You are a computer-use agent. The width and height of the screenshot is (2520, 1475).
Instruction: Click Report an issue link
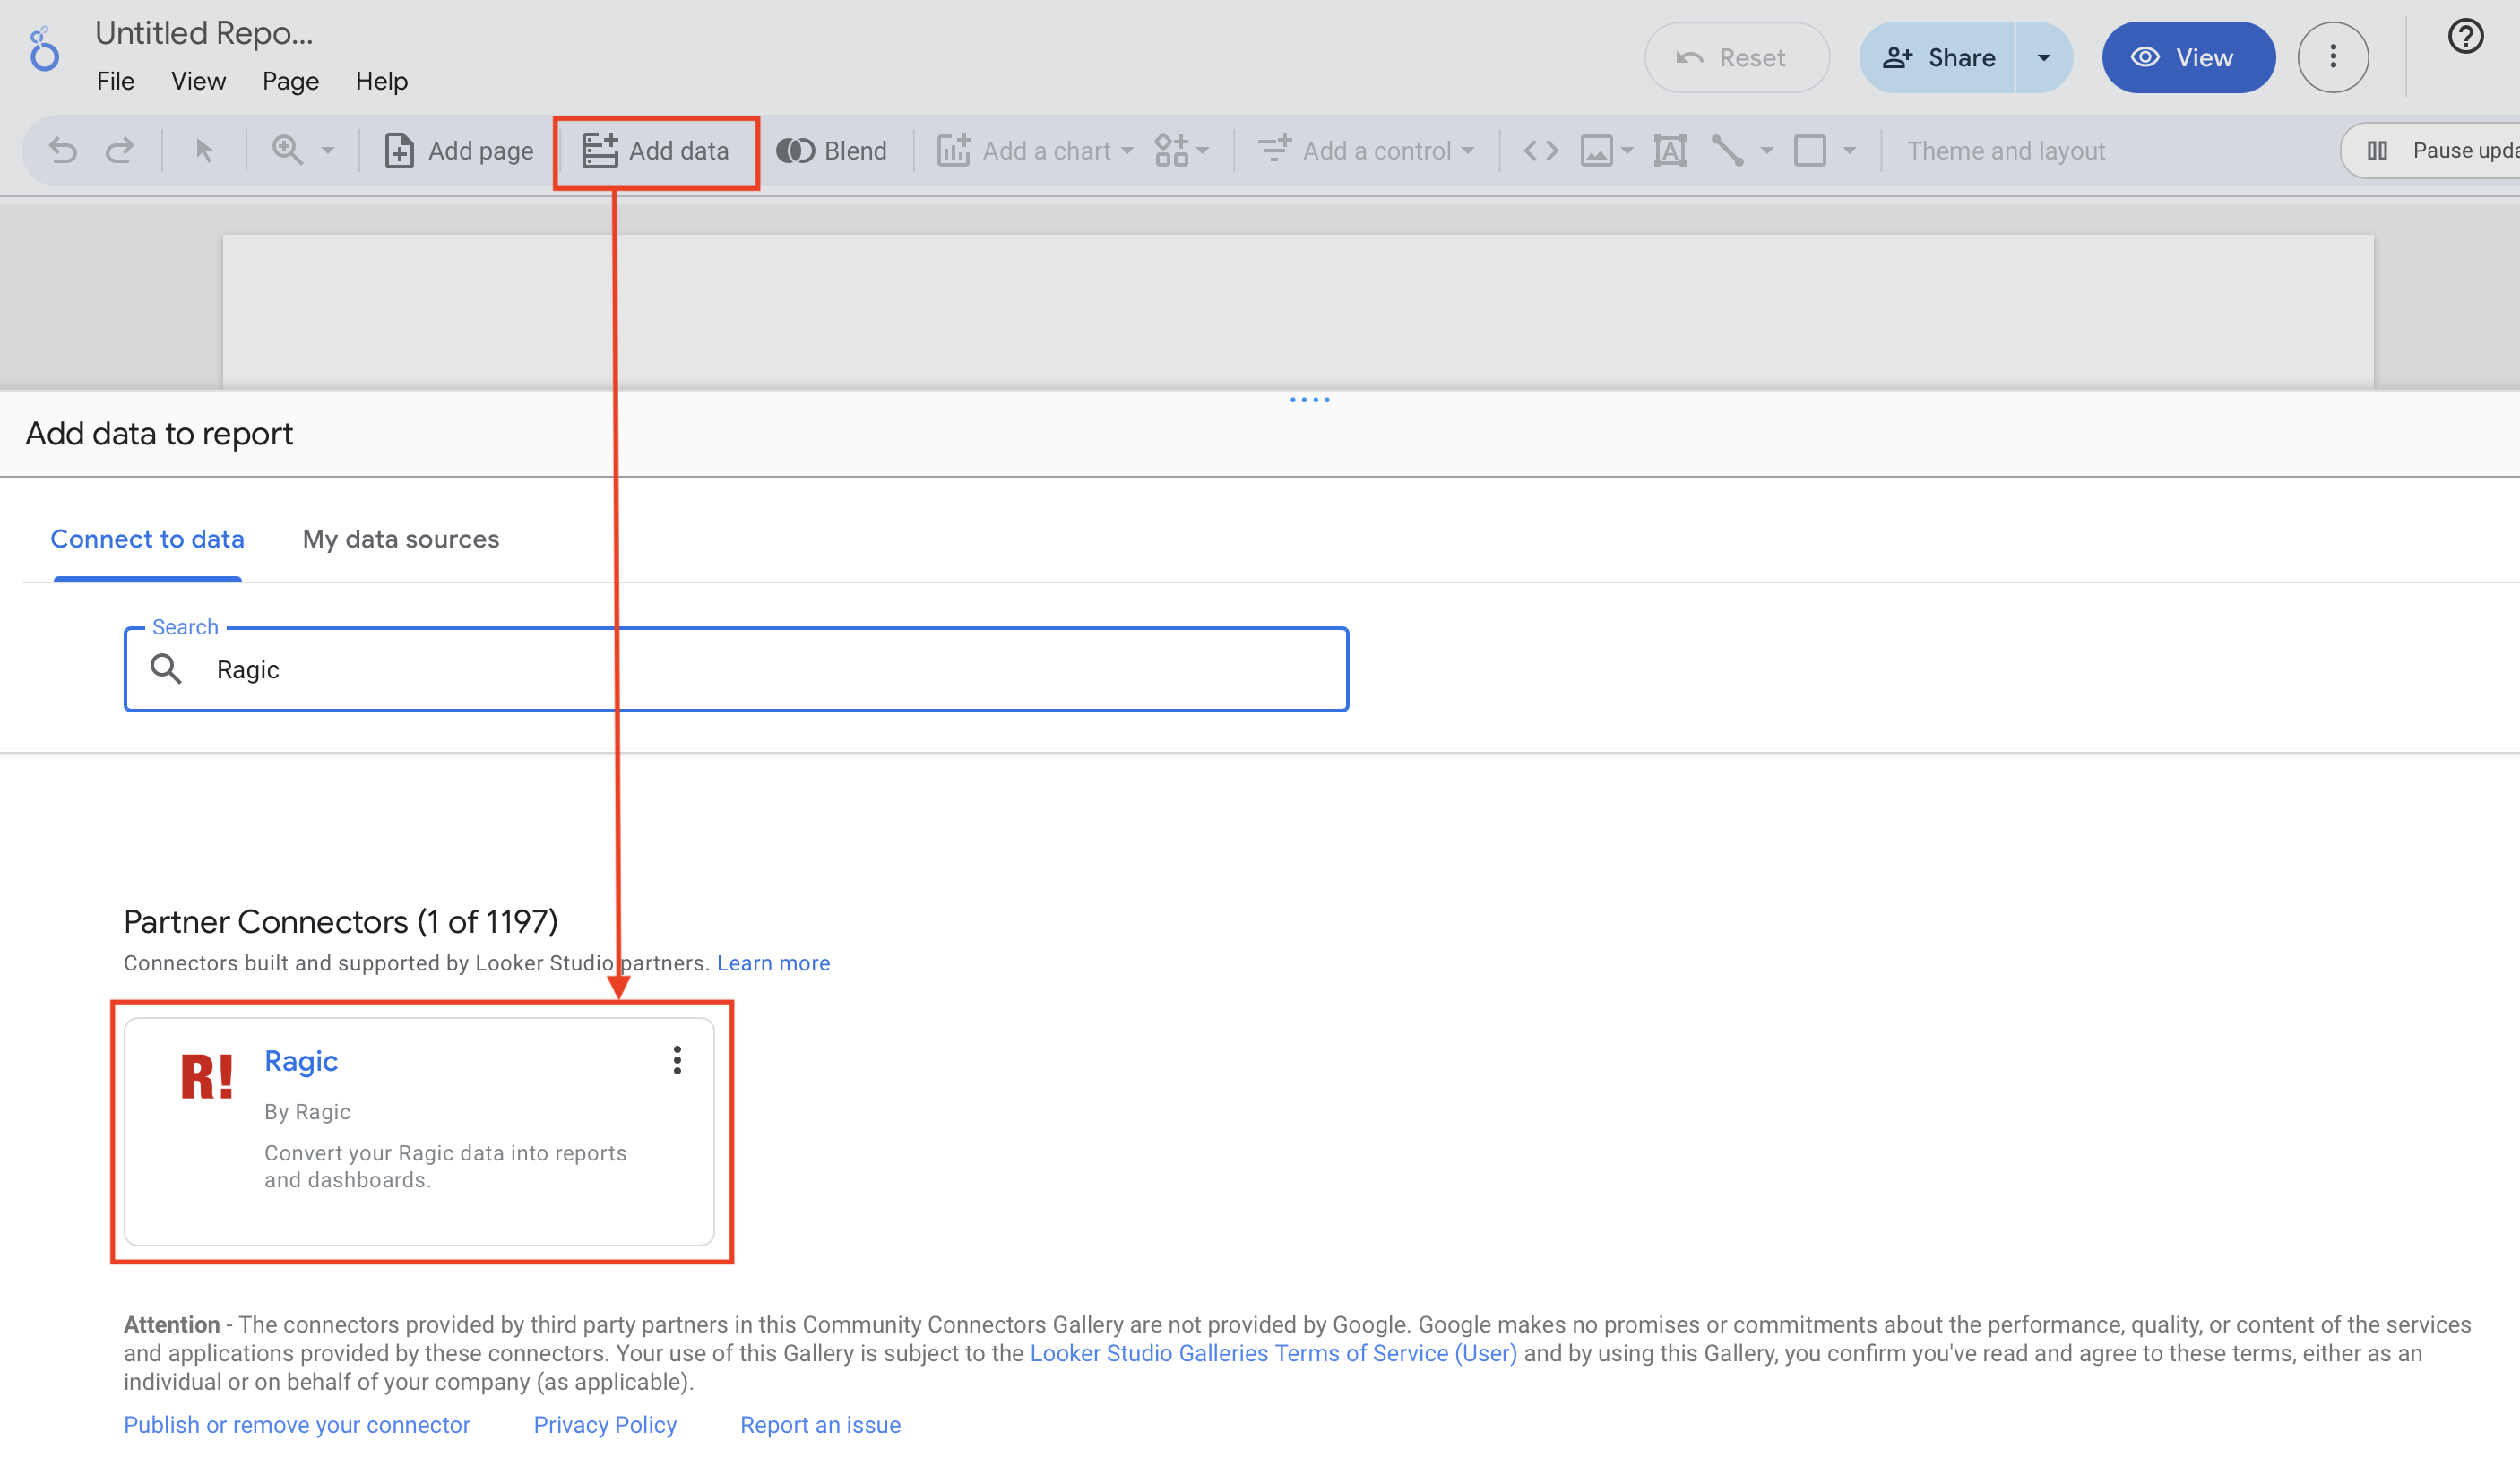(x=820, y=1425)
